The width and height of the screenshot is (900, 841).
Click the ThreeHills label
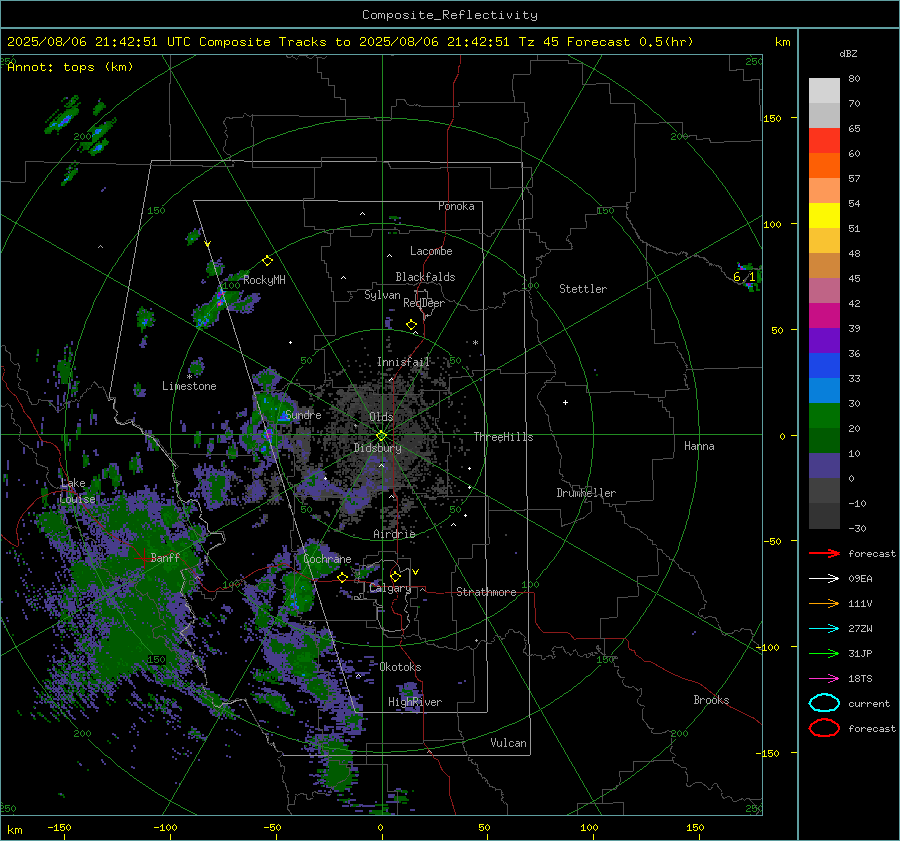point(503,437)
